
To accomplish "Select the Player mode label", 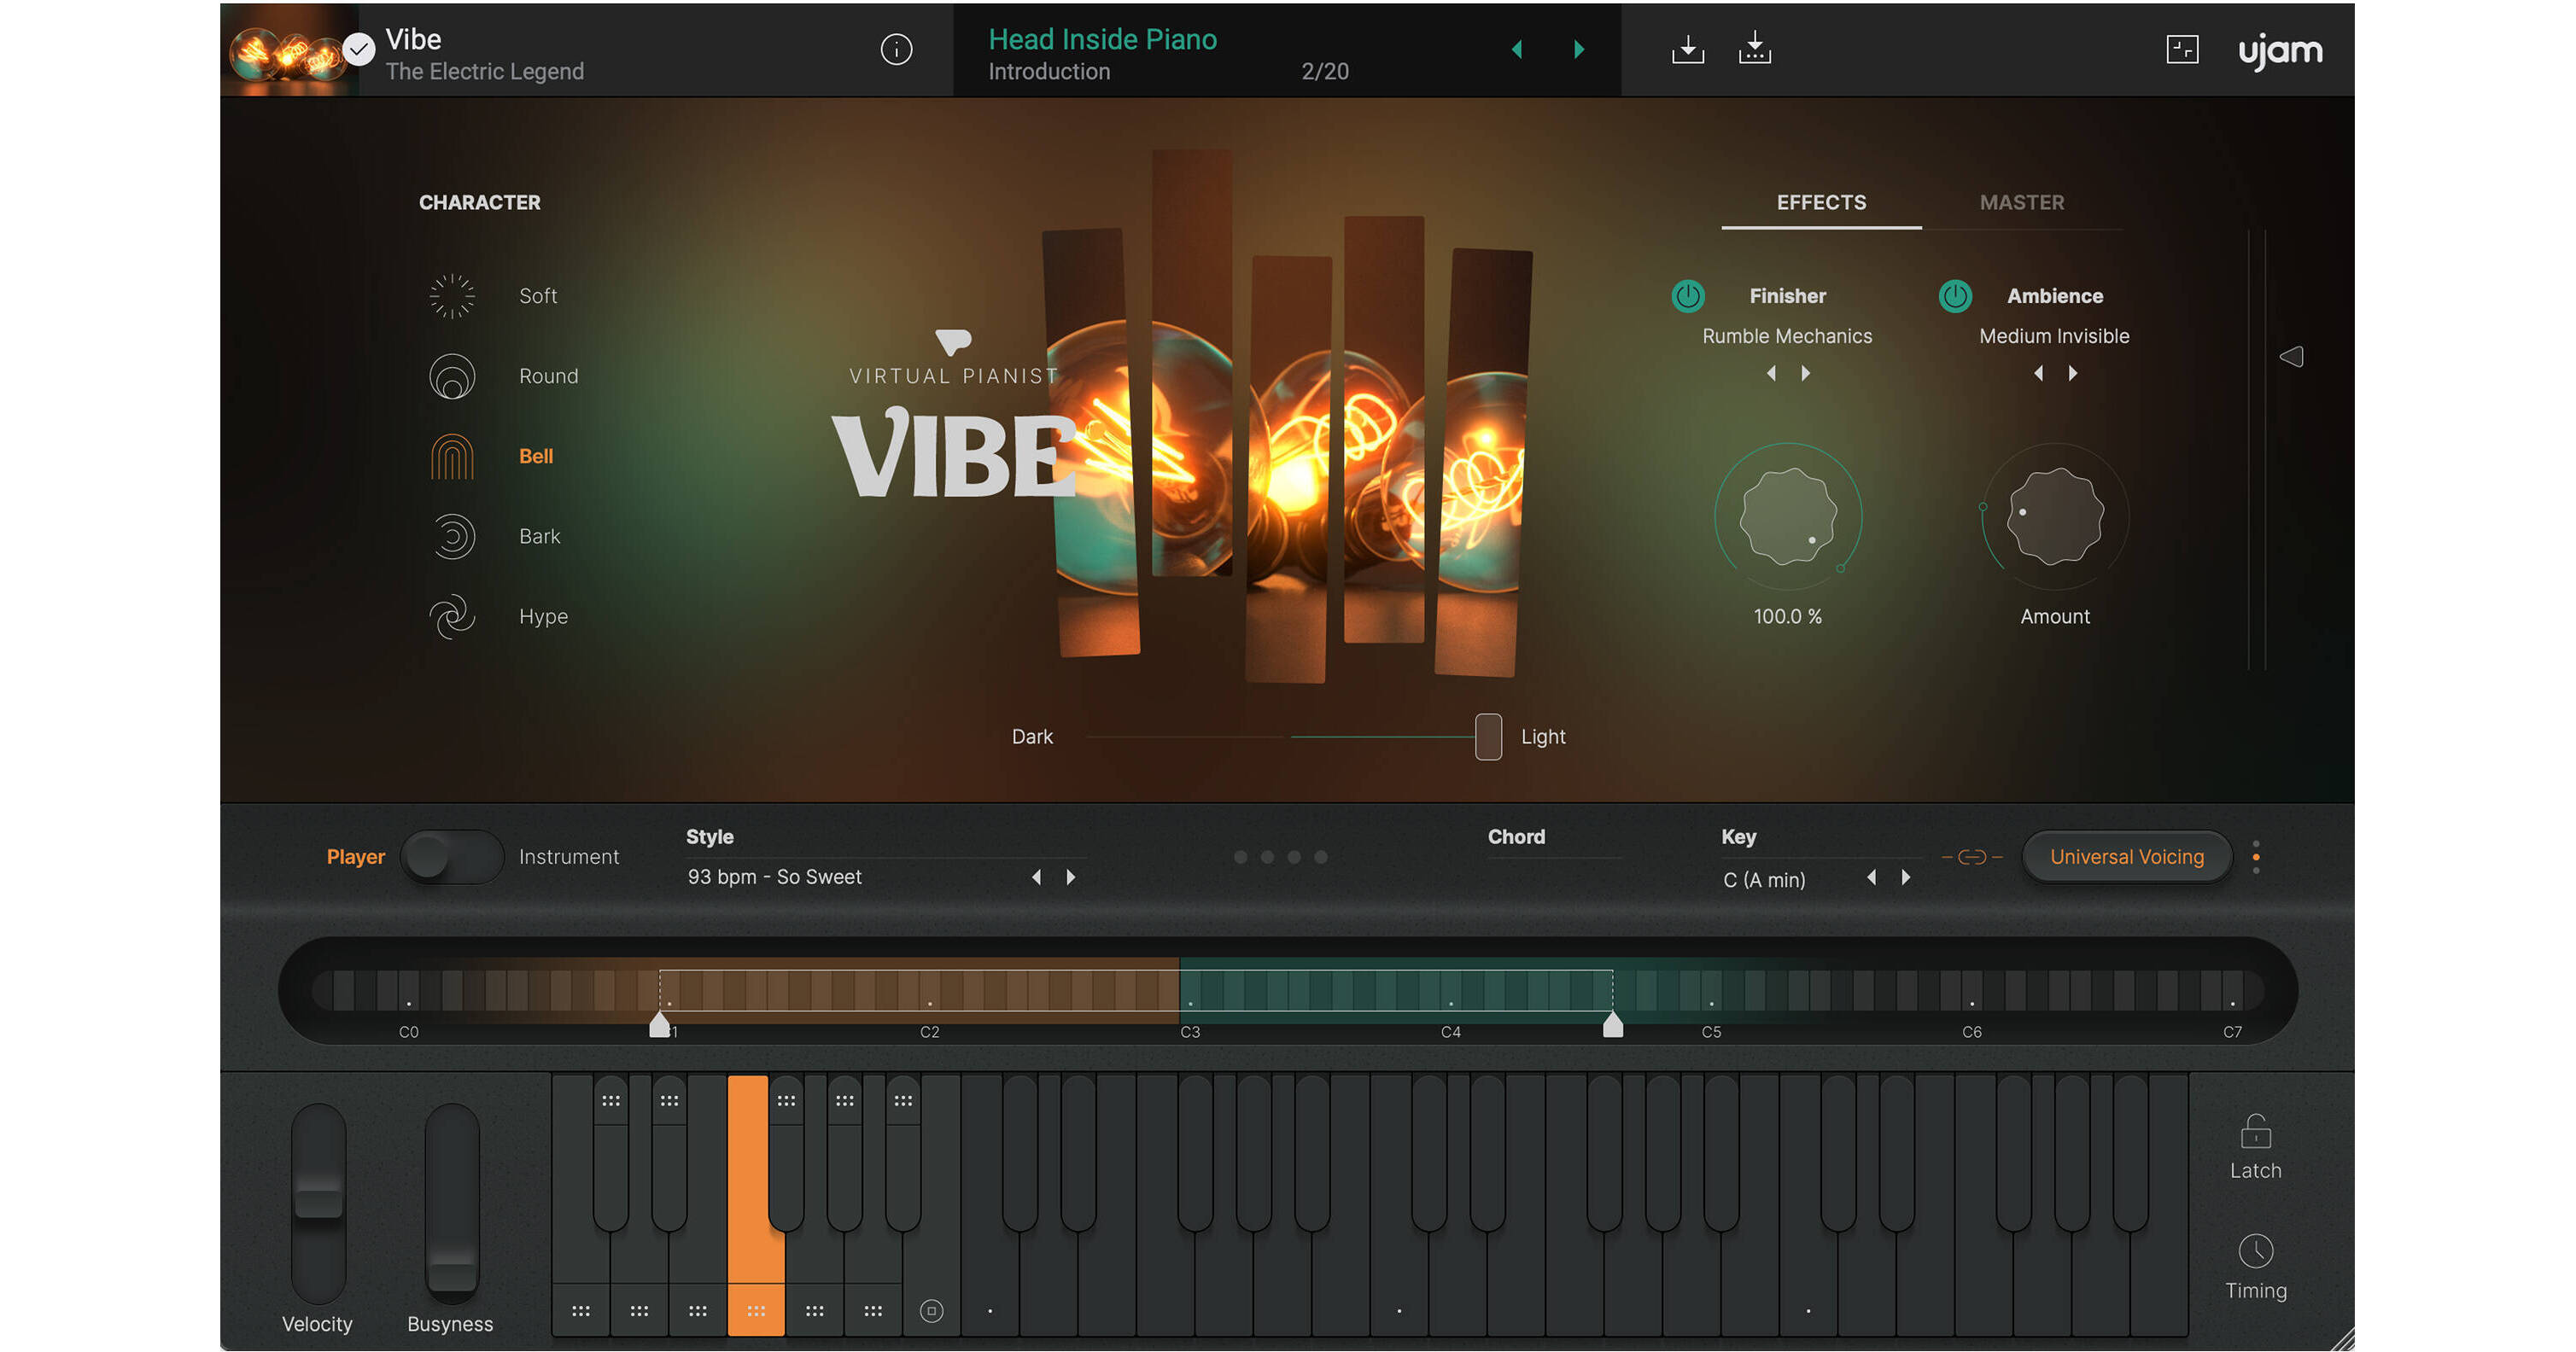I will 355,857.
